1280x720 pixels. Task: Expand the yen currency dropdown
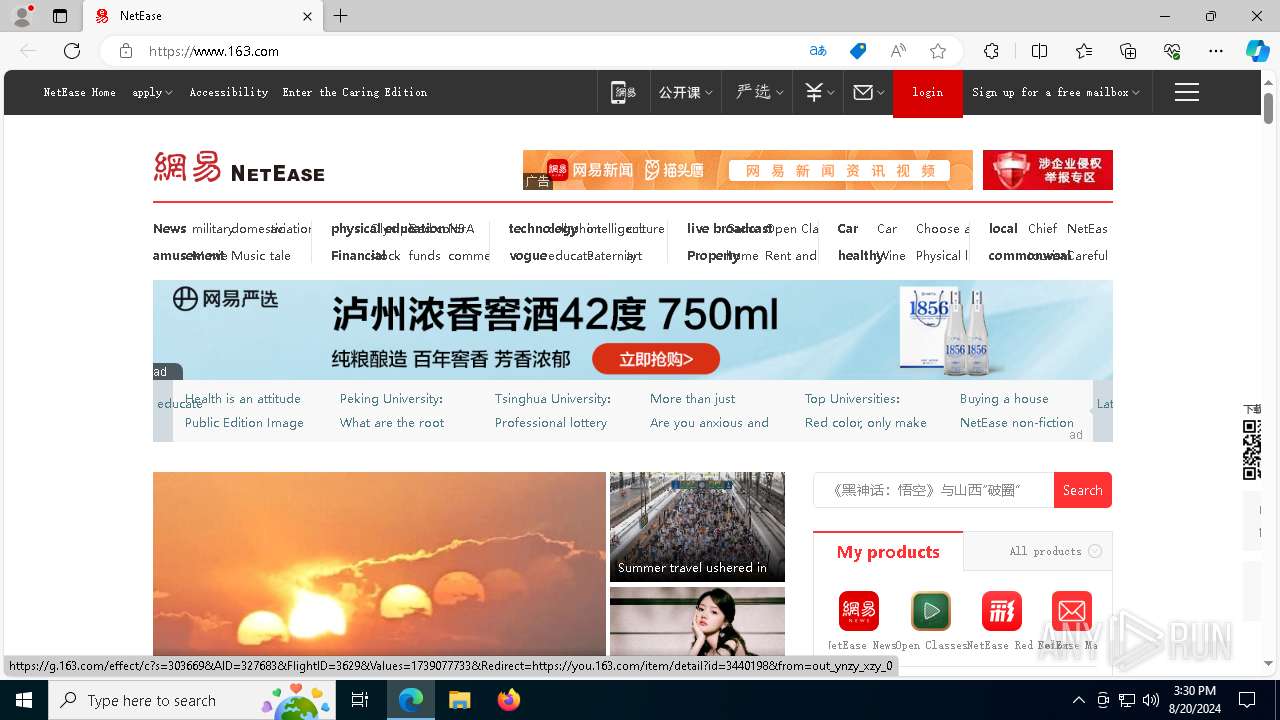819,92
